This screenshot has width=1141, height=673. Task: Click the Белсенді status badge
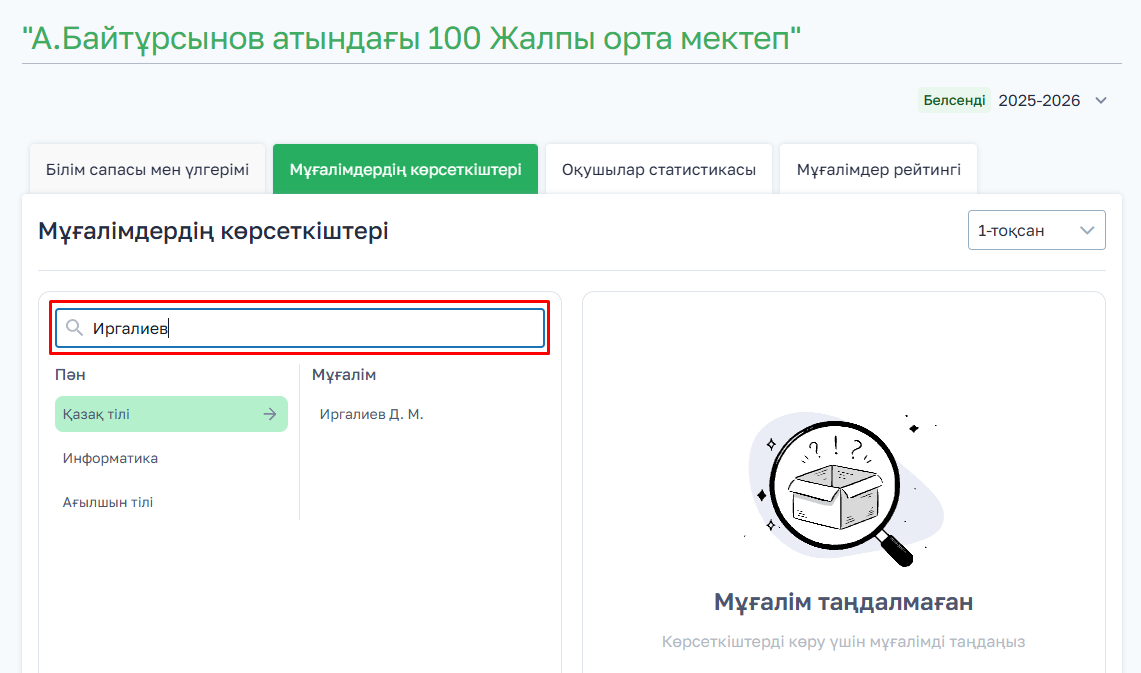(953, 100)
